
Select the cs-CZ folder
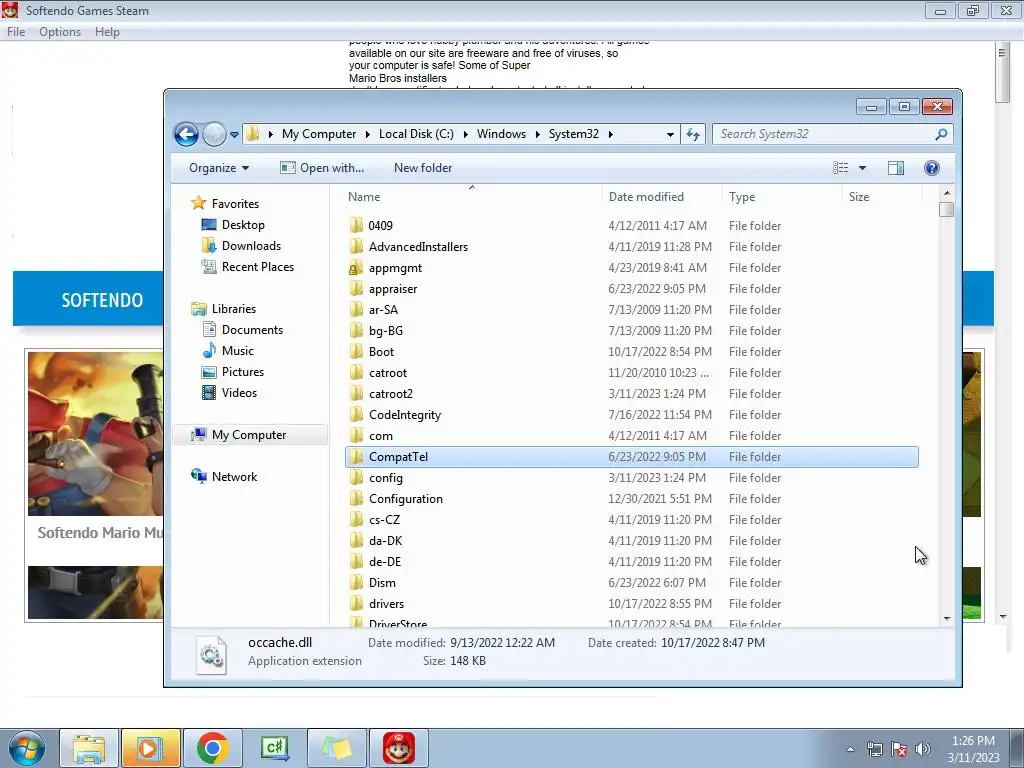(x=632, y=520)
